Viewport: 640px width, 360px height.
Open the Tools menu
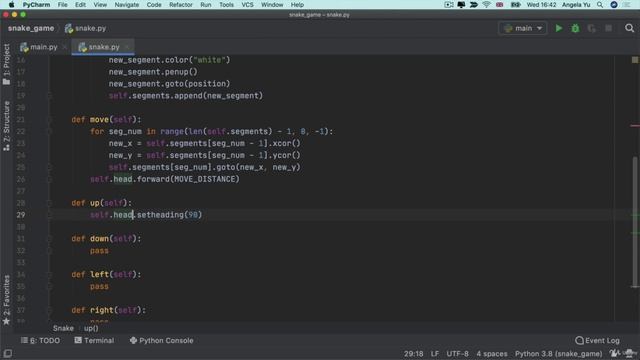227,4
